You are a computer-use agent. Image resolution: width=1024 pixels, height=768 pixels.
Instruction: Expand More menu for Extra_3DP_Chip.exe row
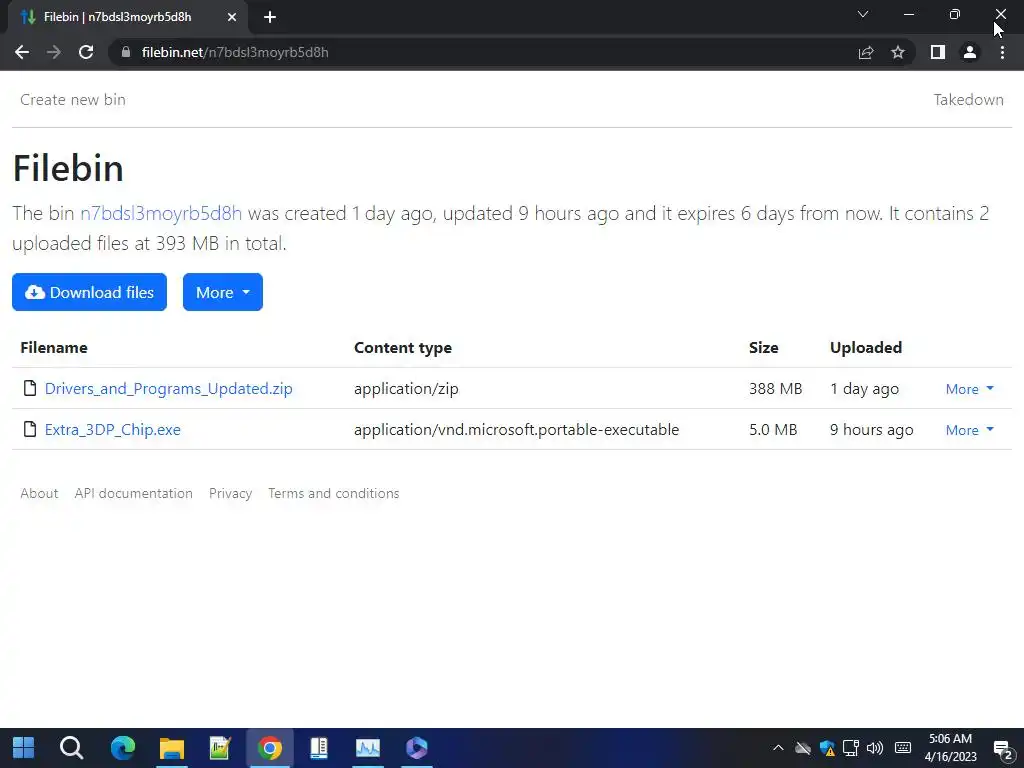tap(970, 430)
